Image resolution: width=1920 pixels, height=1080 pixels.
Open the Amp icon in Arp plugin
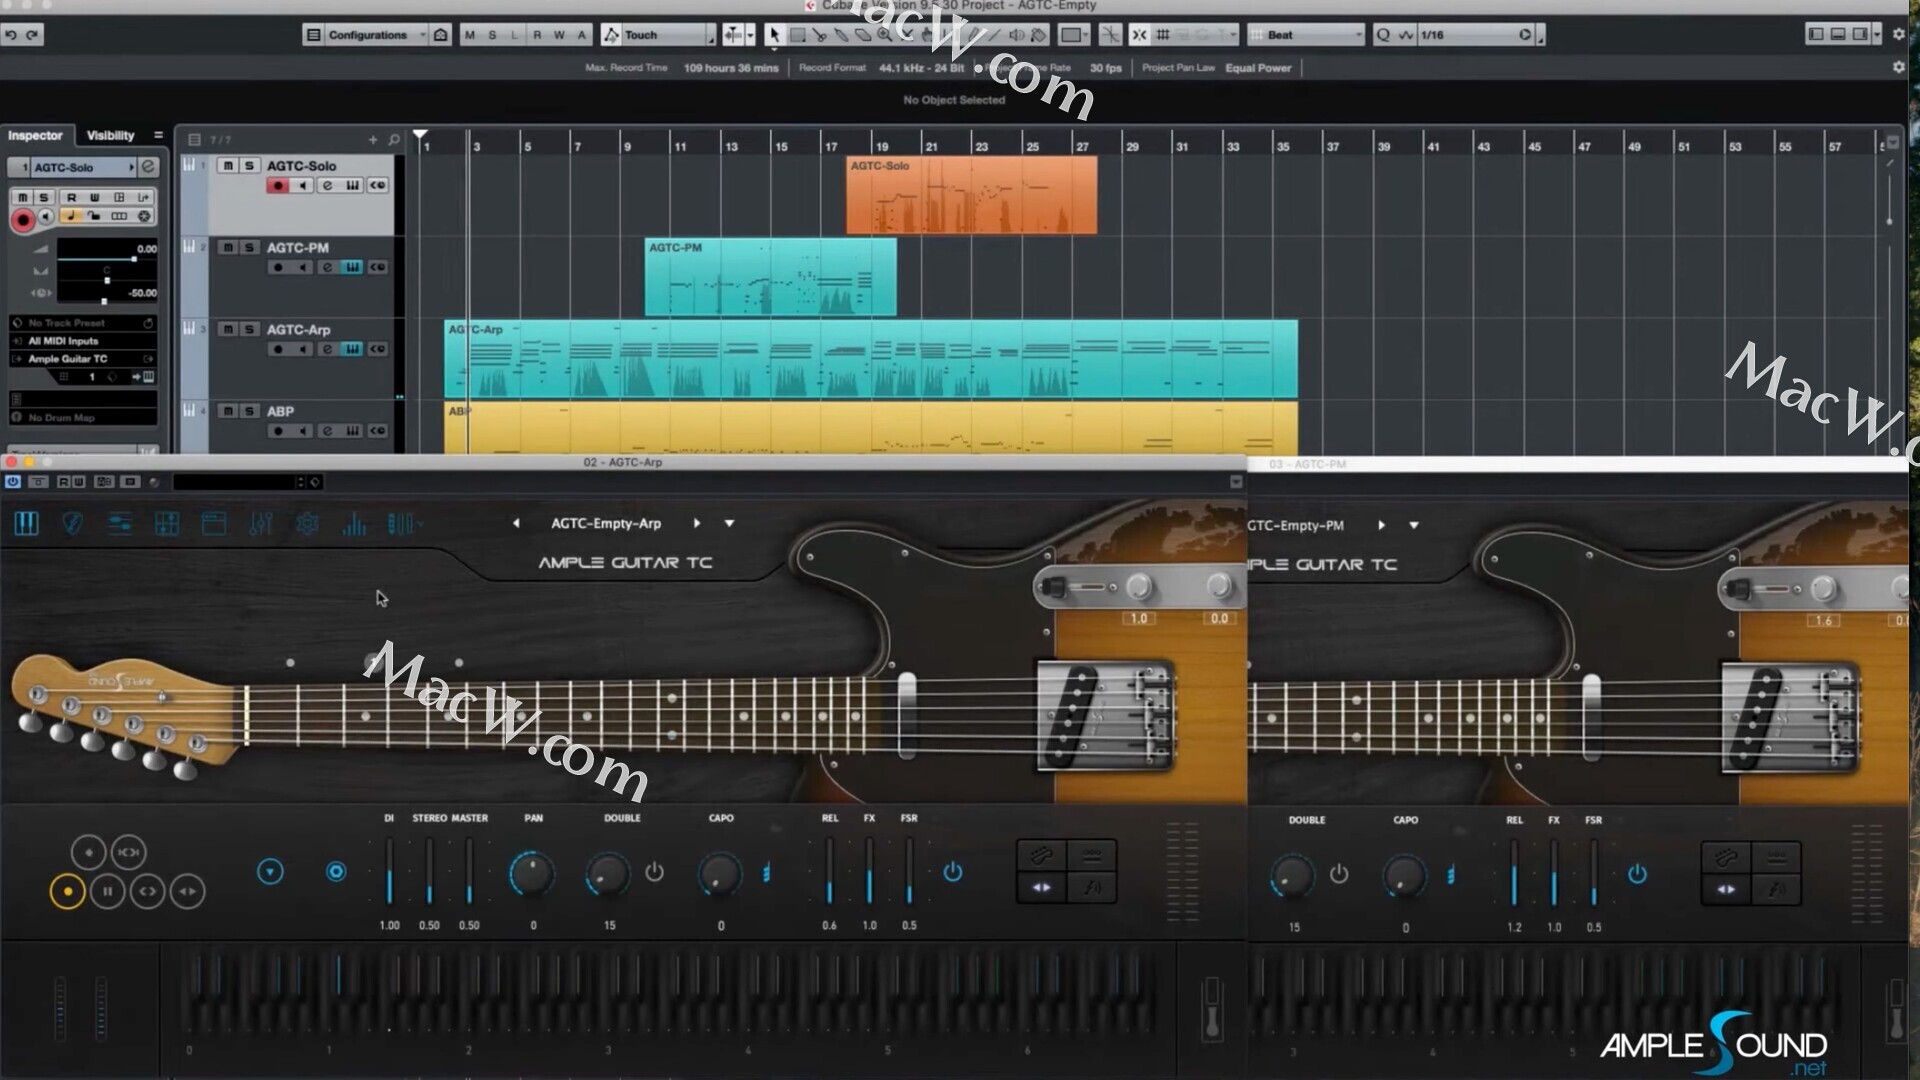[214, 523]
